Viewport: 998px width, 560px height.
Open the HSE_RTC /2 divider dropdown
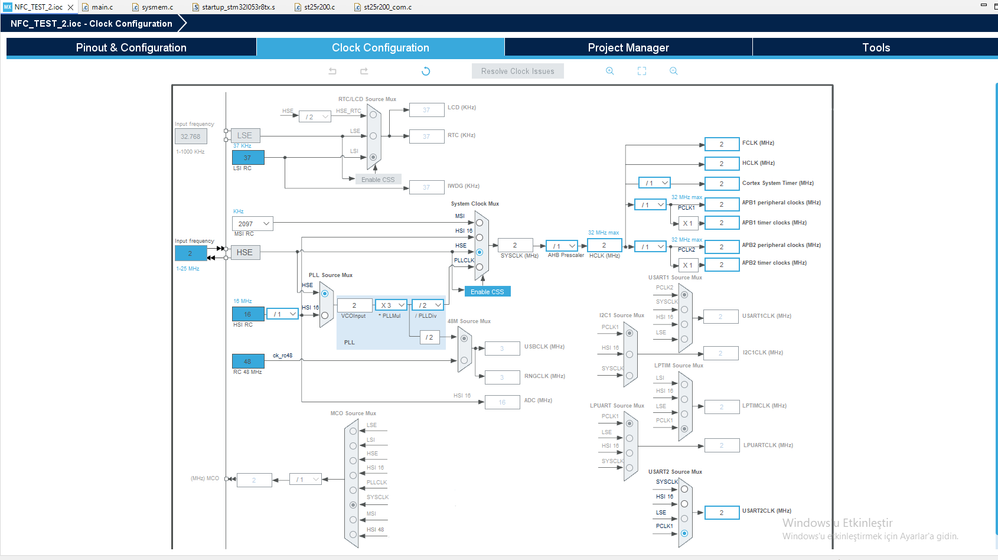click(315, 116)
